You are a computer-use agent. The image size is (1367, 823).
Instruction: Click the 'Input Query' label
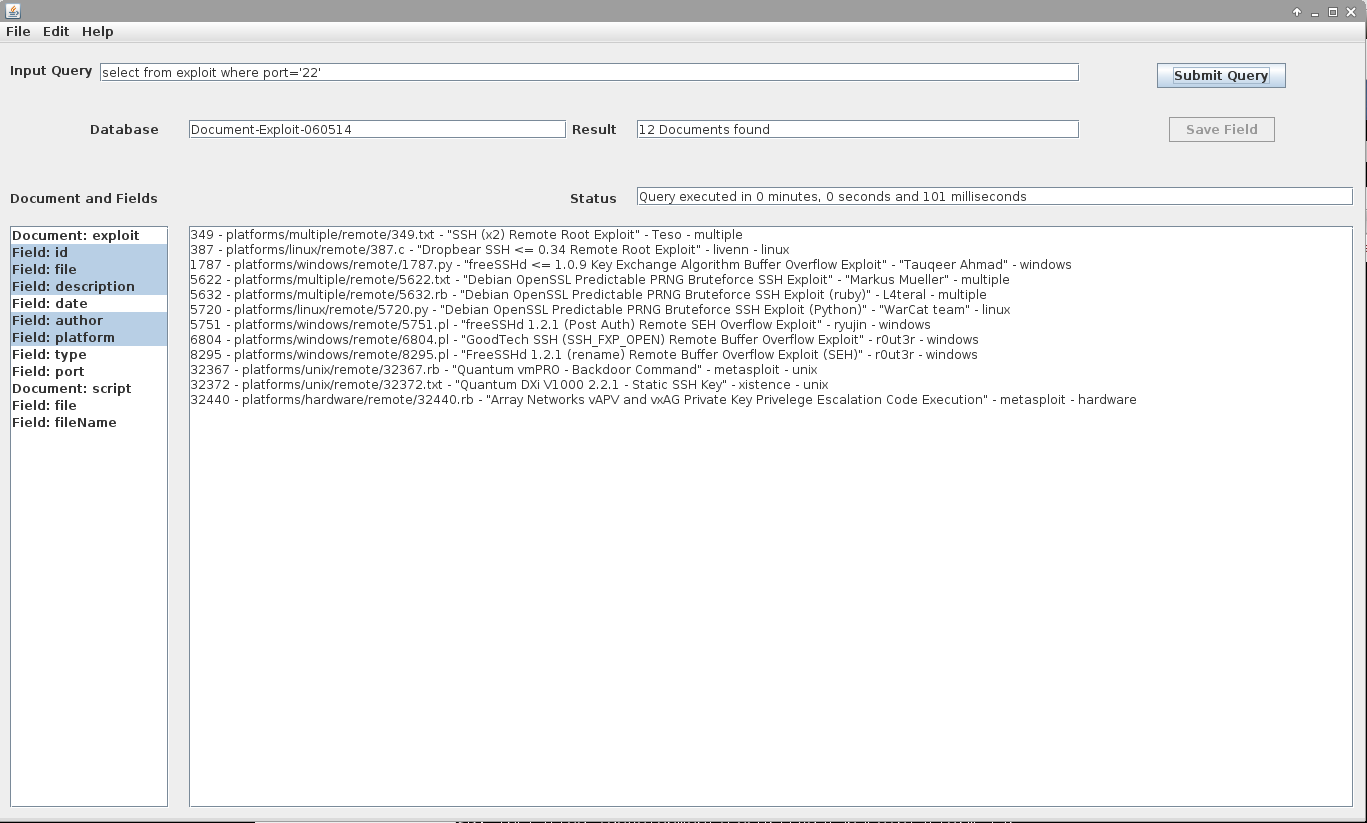coord(51,71)
